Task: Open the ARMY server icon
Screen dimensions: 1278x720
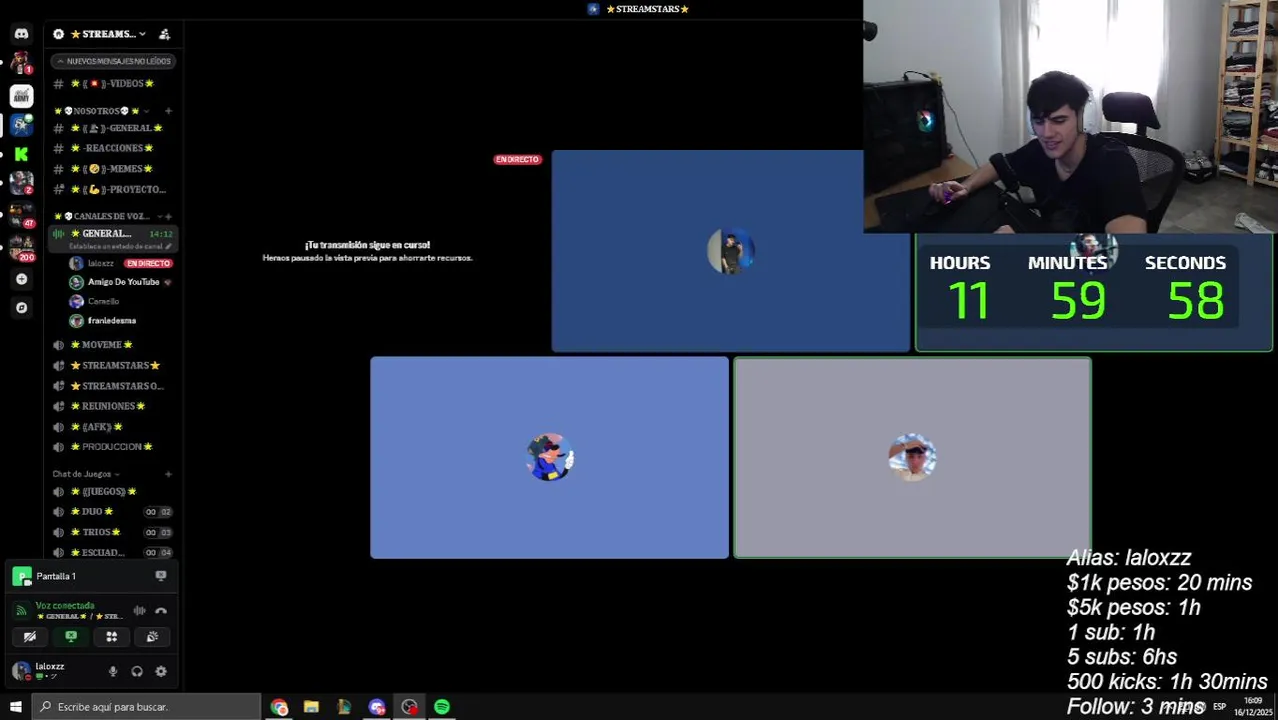Action: coord(21,96)
